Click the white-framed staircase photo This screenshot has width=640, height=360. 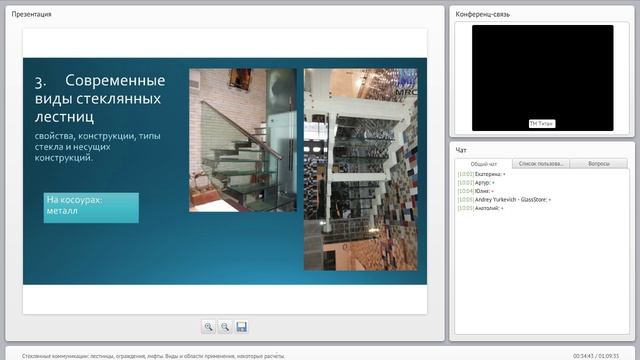point(361,169)
